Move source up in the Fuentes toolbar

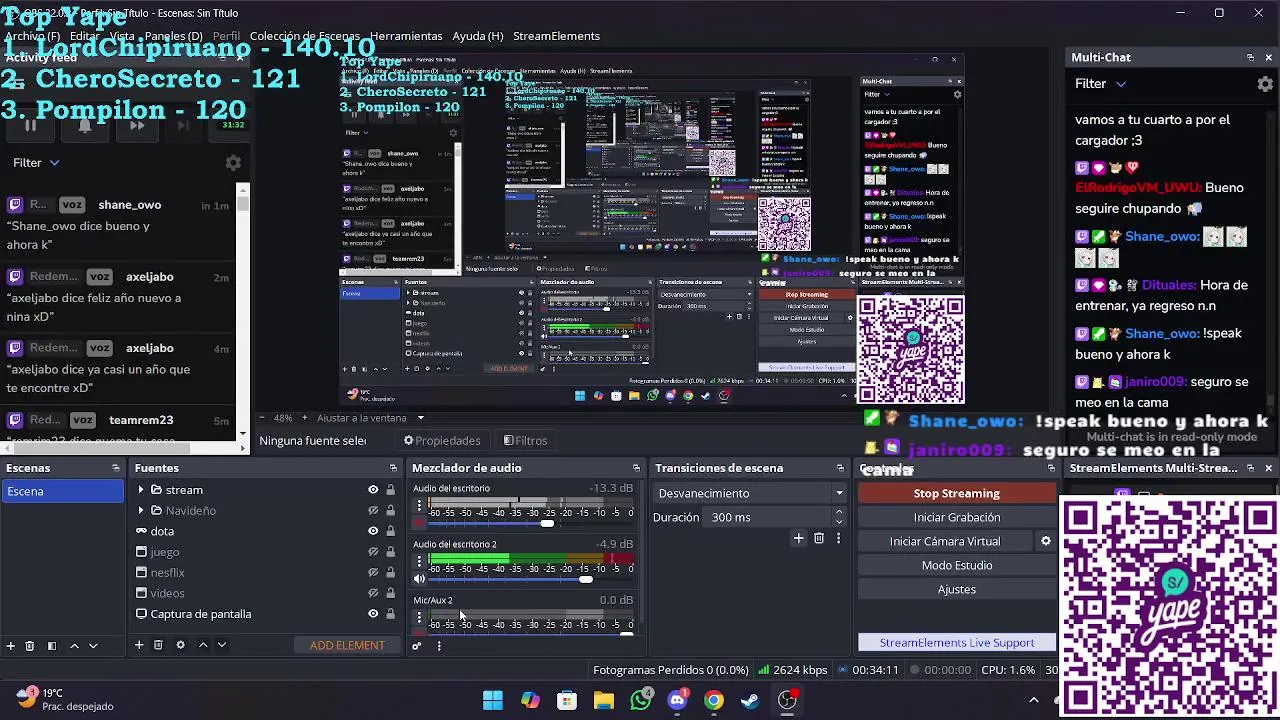pyautogui.click(x=203, y=645)
